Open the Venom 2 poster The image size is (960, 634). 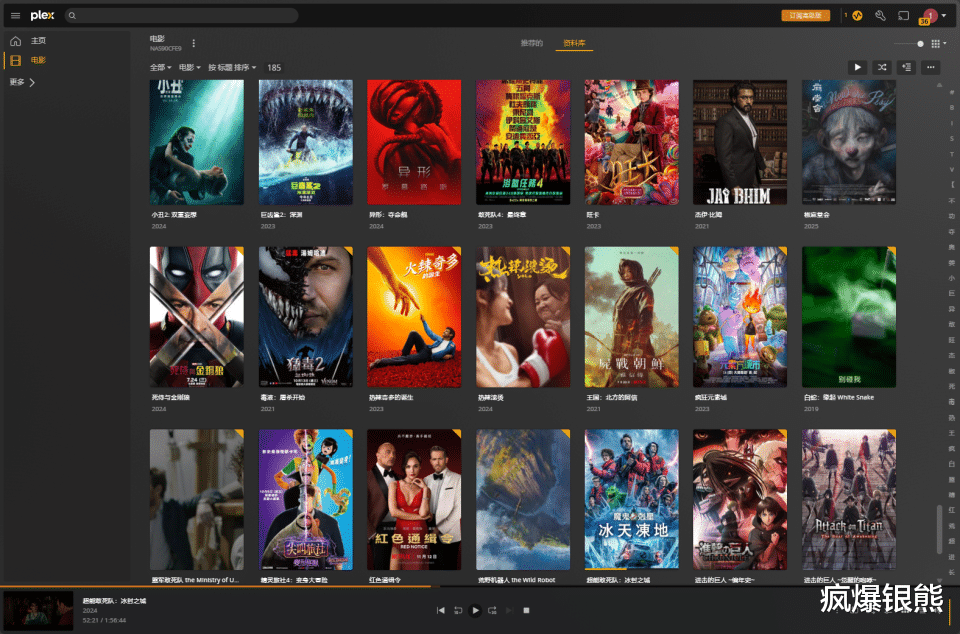pos(306,316)
